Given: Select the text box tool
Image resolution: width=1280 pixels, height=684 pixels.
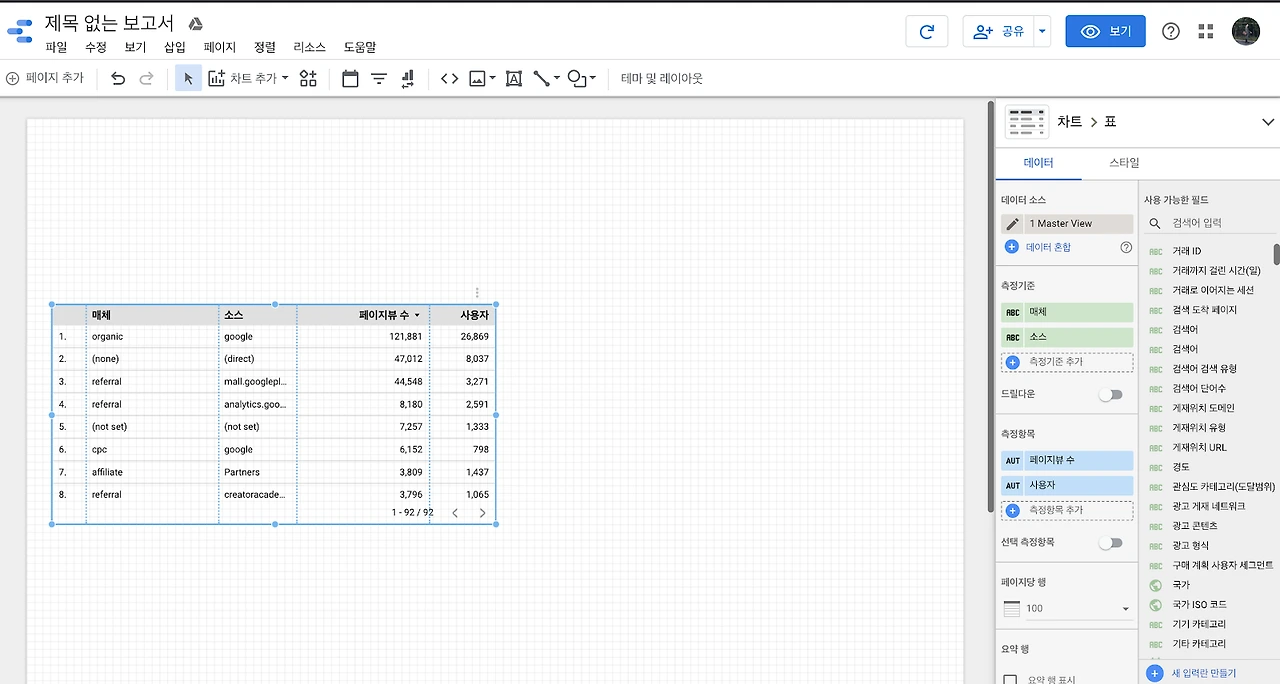Looking at the screenshot, I should [514, 78].
